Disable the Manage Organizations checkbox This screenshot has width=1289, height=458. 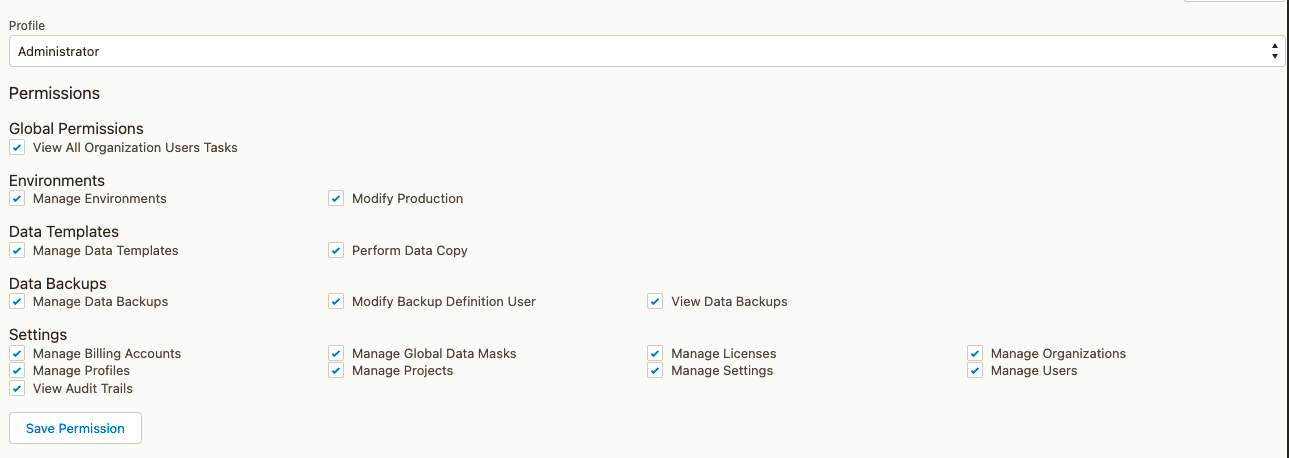point(975,354)
